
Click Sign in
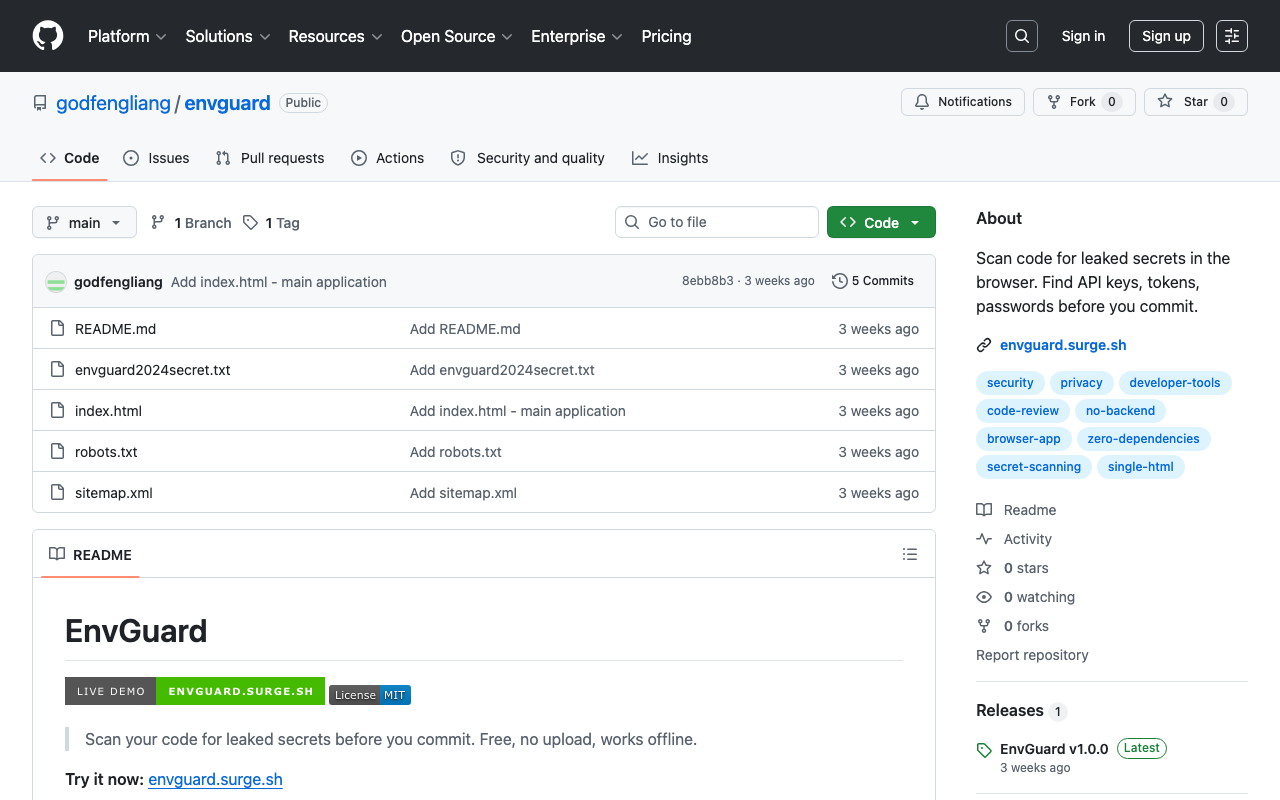pyautogui.click(x=1083, y=36)
